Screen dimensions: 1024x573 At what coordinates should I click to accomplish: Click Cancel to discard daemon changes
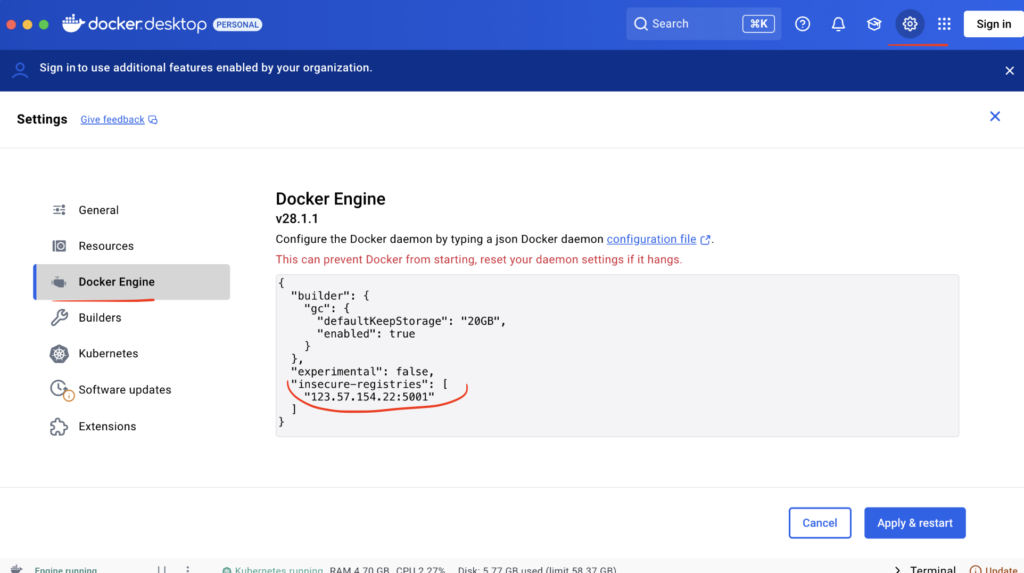[820, 523]
